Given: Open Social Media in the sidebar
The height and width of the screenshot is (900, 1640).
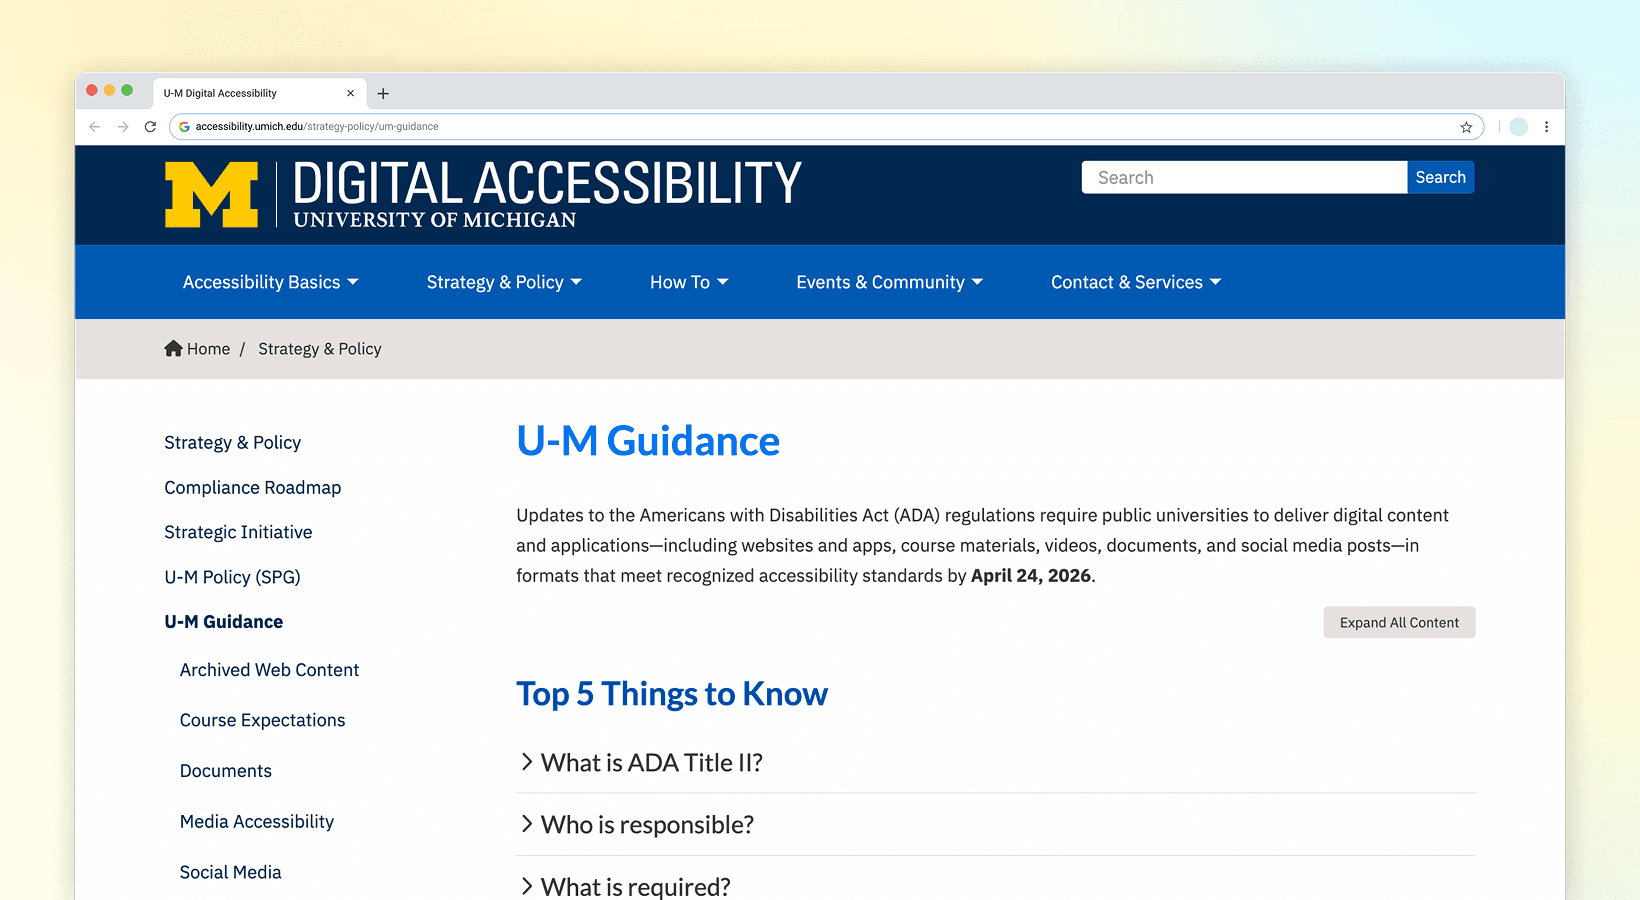Looking at the screenshot, I should pos(230,872).
